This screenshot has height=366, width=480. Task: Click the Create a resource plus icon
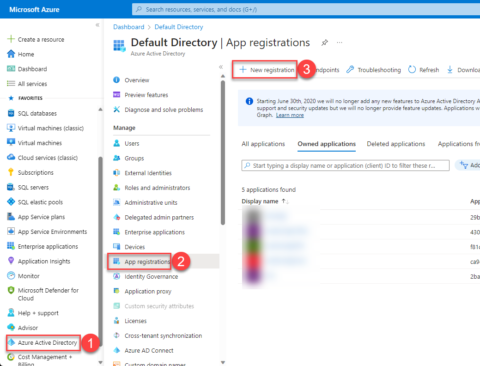point(11,39)
